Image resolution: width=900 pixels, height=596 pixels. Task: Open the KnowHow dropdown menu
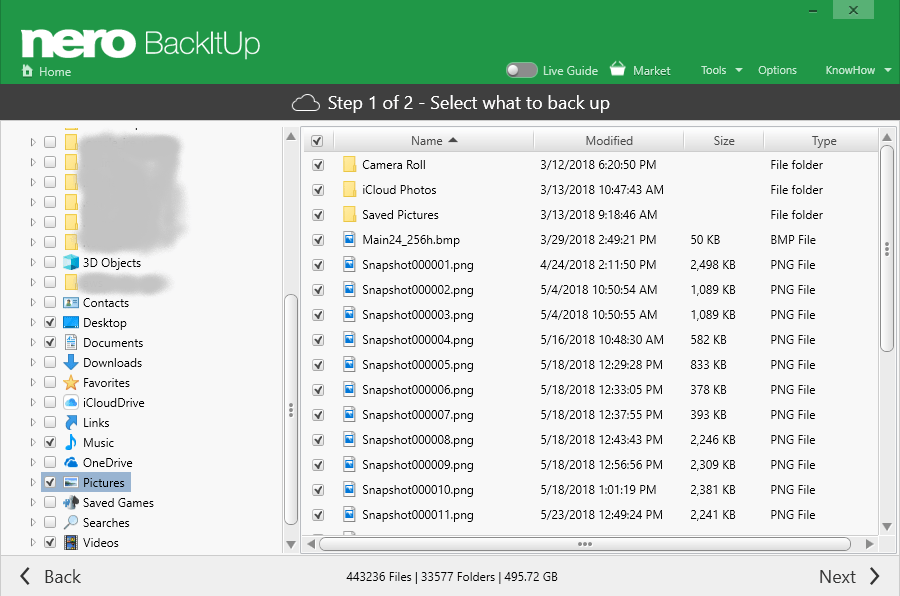pyautogui.click(x=858, y=70)
